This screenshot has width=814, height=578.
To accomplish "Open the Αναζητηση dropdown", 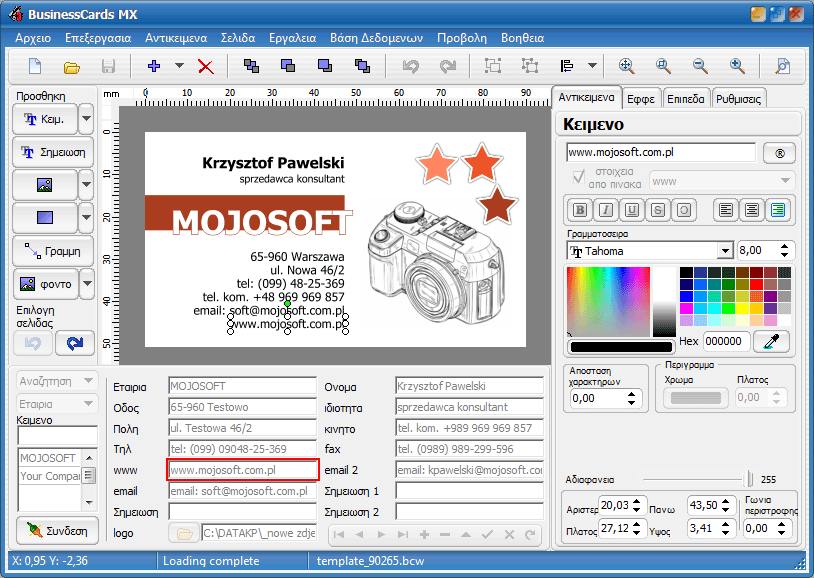I will (x=88, y=381).
